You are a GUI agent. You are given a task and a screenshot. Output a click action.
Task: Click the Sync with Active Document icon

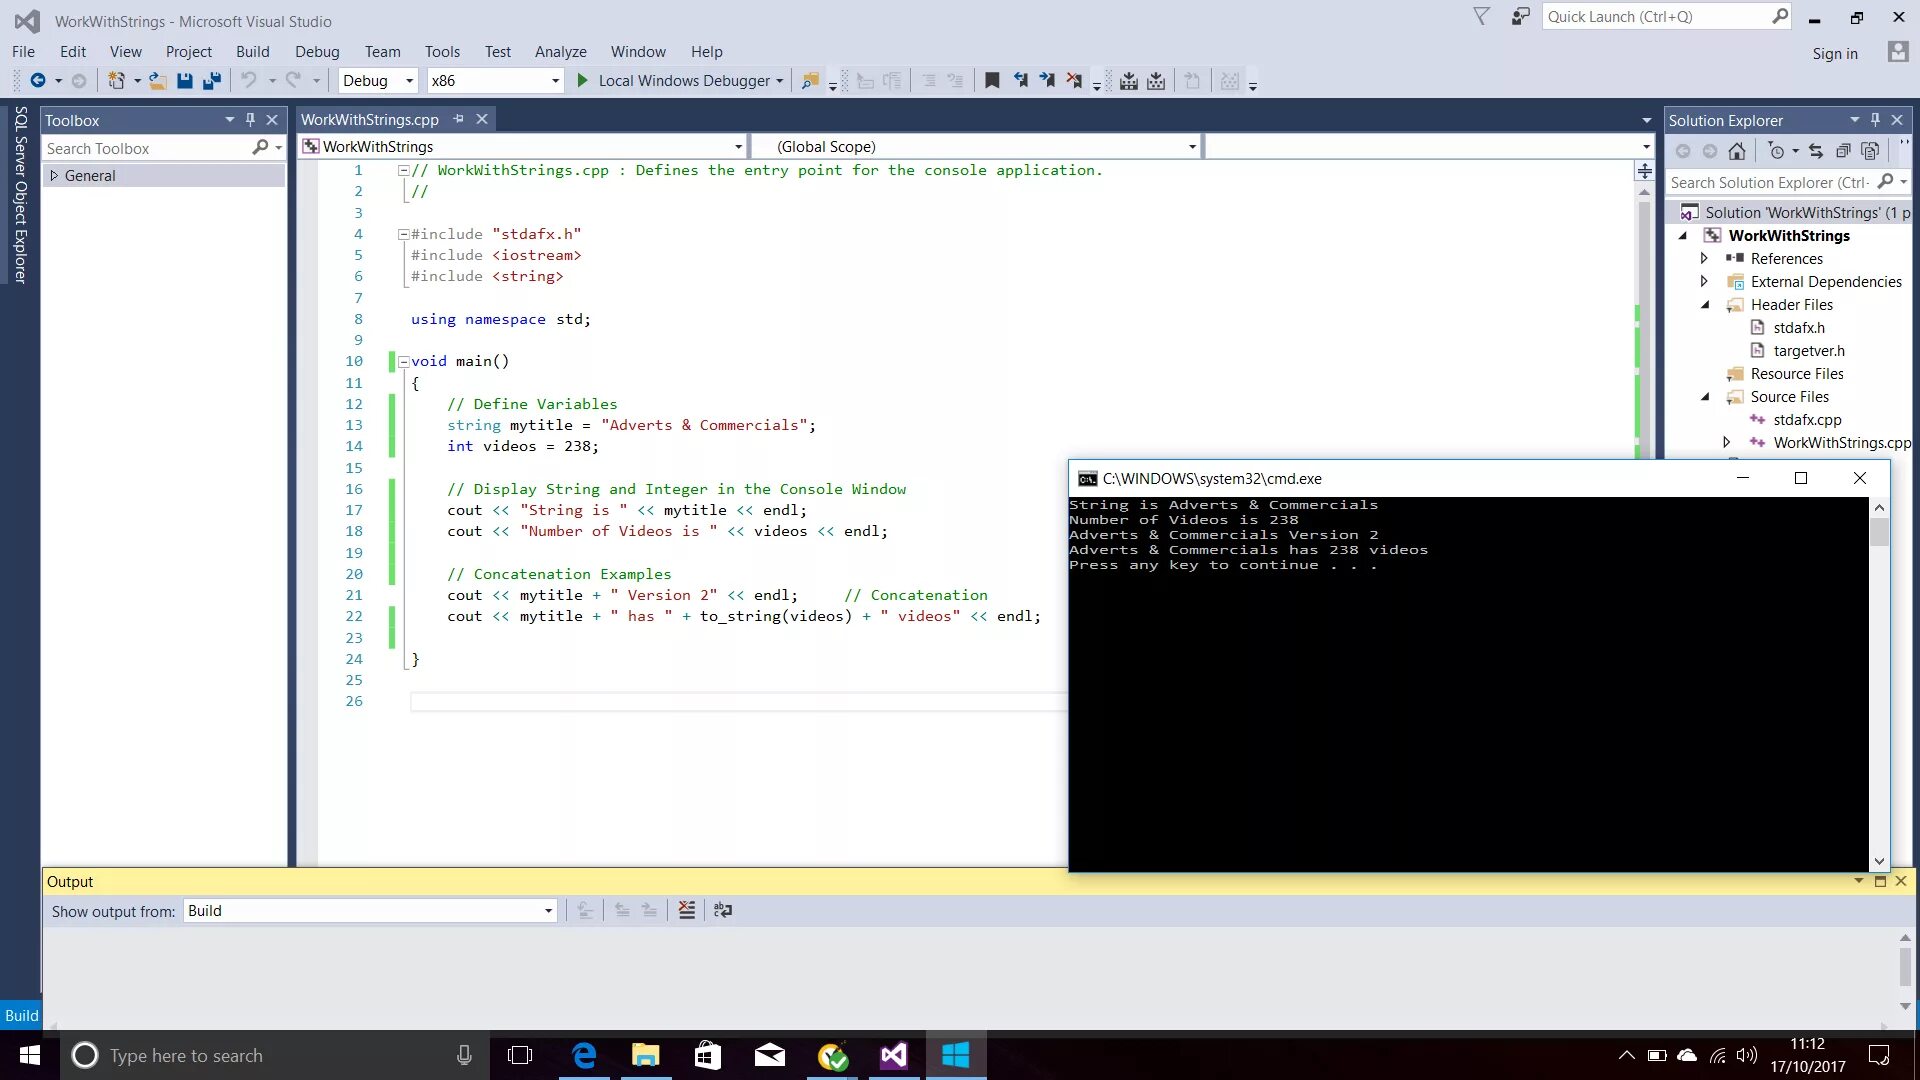click(x=1816, y=151)
